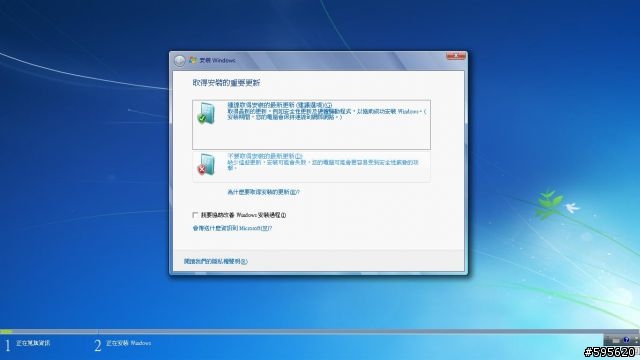Click step 1 label 正在蒐集資訊
The image size is (640, 360).
33,343
